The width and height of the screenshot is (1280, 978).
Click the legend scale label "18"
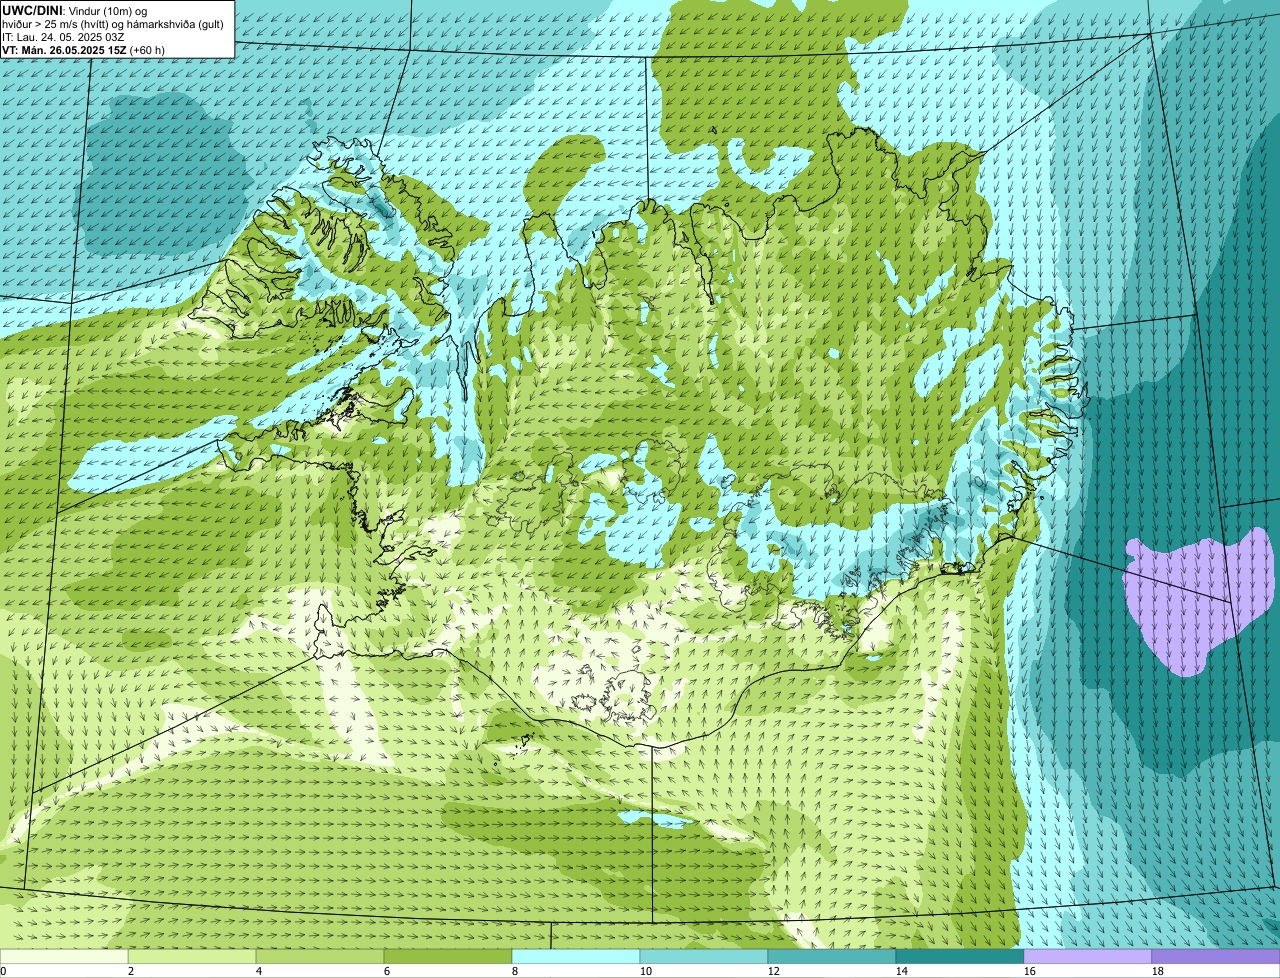click(1158, 971)
